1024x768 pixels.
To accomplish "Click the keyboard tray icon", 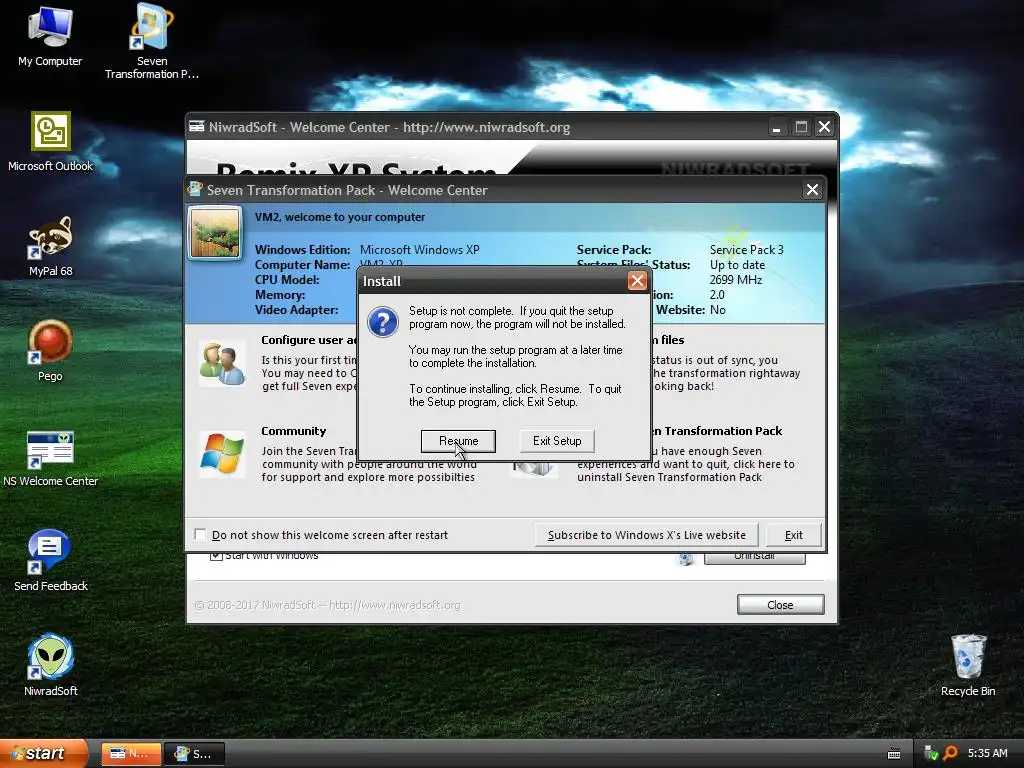I will click(894, 754).
